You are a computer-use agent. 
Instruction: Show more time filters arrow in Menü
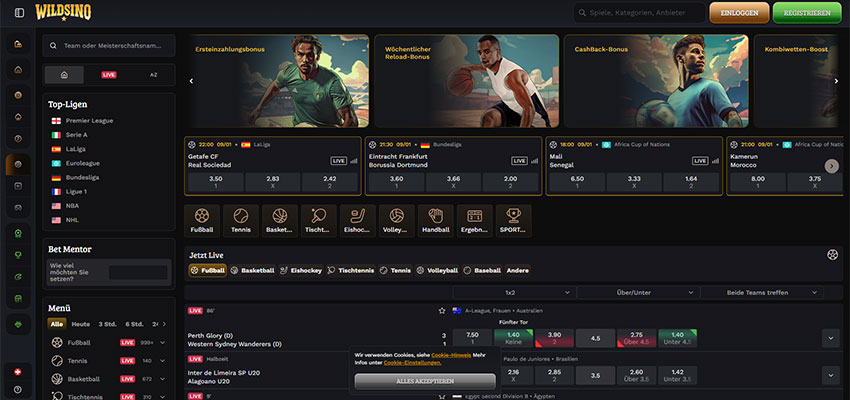[164, 324]
